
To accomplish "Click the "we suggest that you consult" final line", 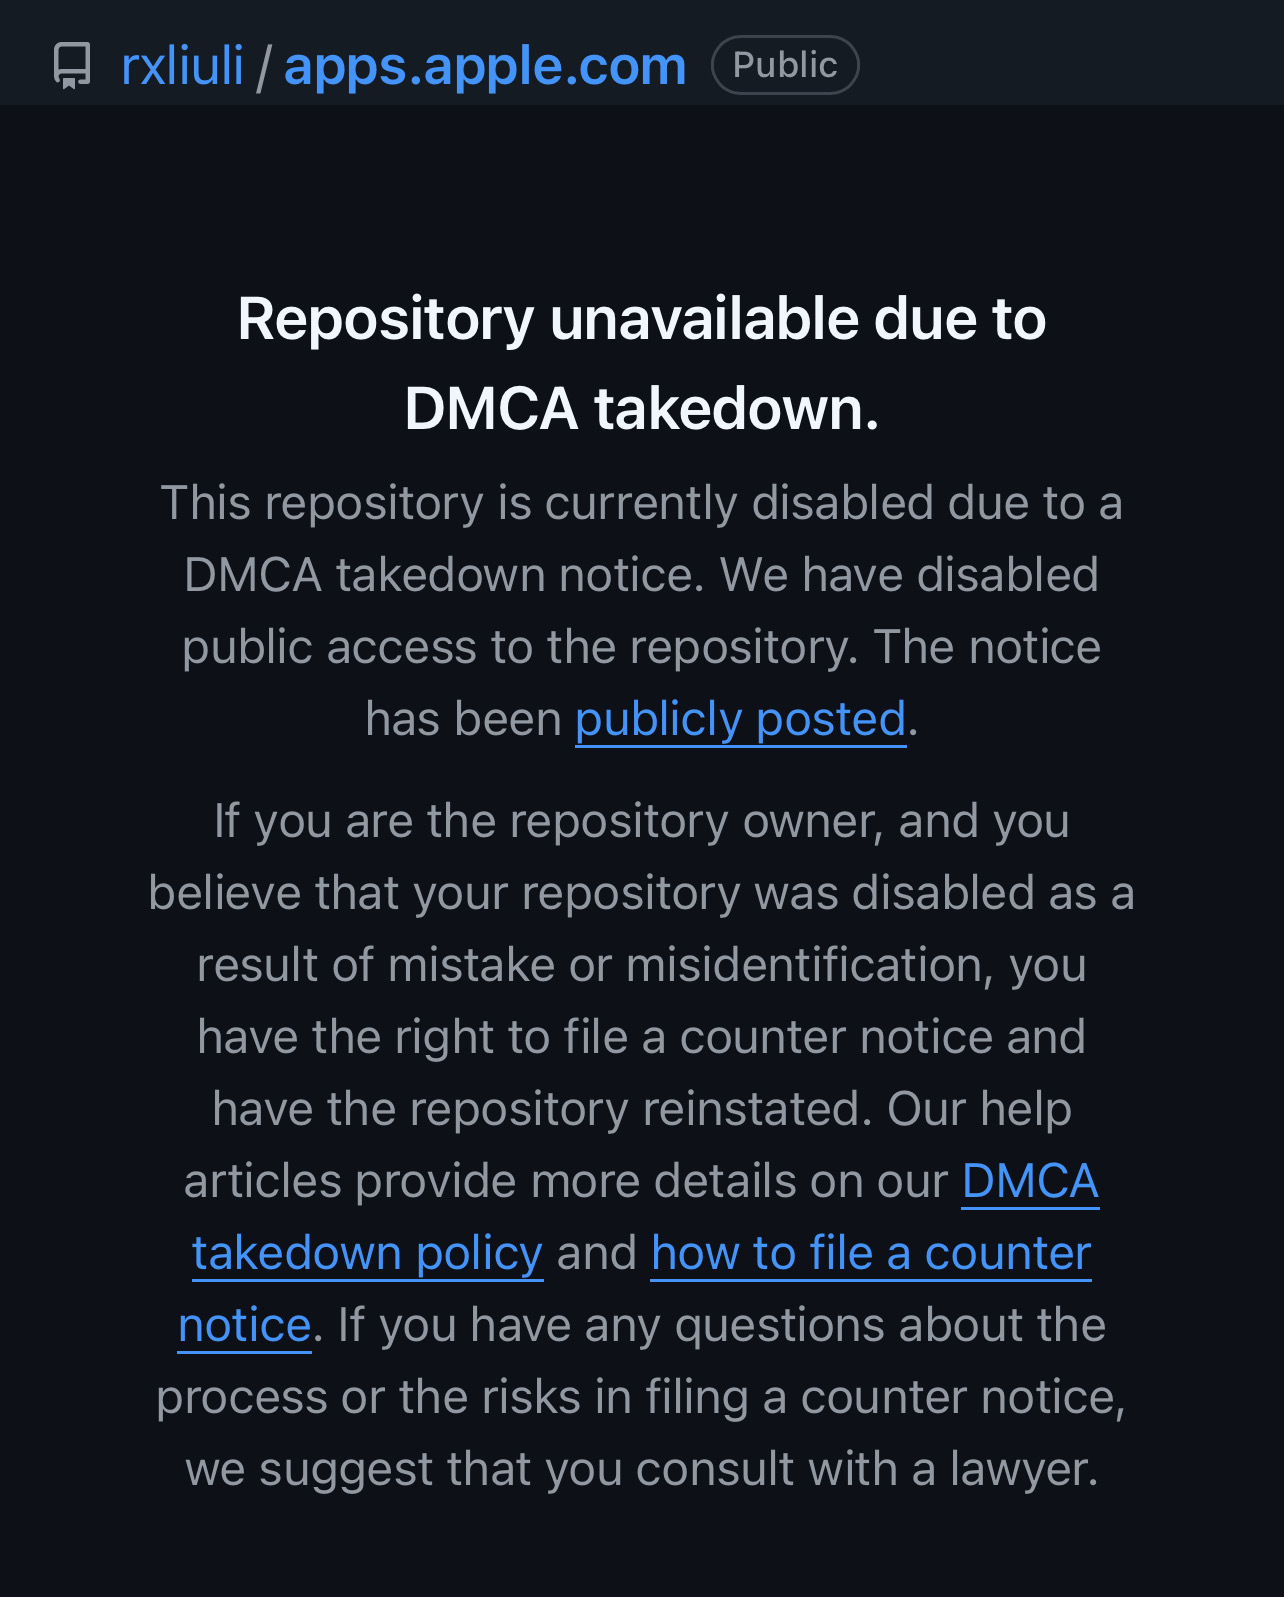I will click(x=641, y=1469).
